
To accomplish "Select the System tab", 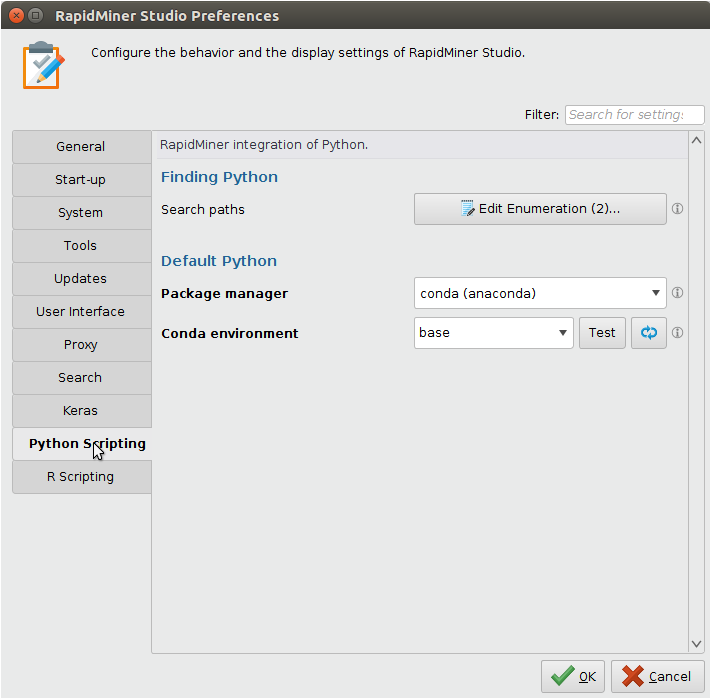I will (x=81, y=213).
